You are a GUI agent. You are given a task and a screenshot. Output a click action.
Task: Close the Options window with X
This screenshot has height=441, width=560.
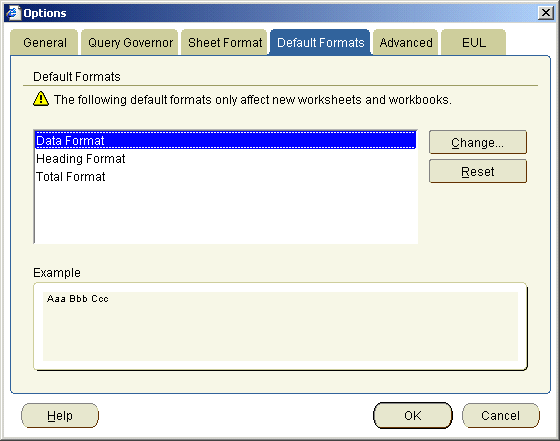(546, 13)
